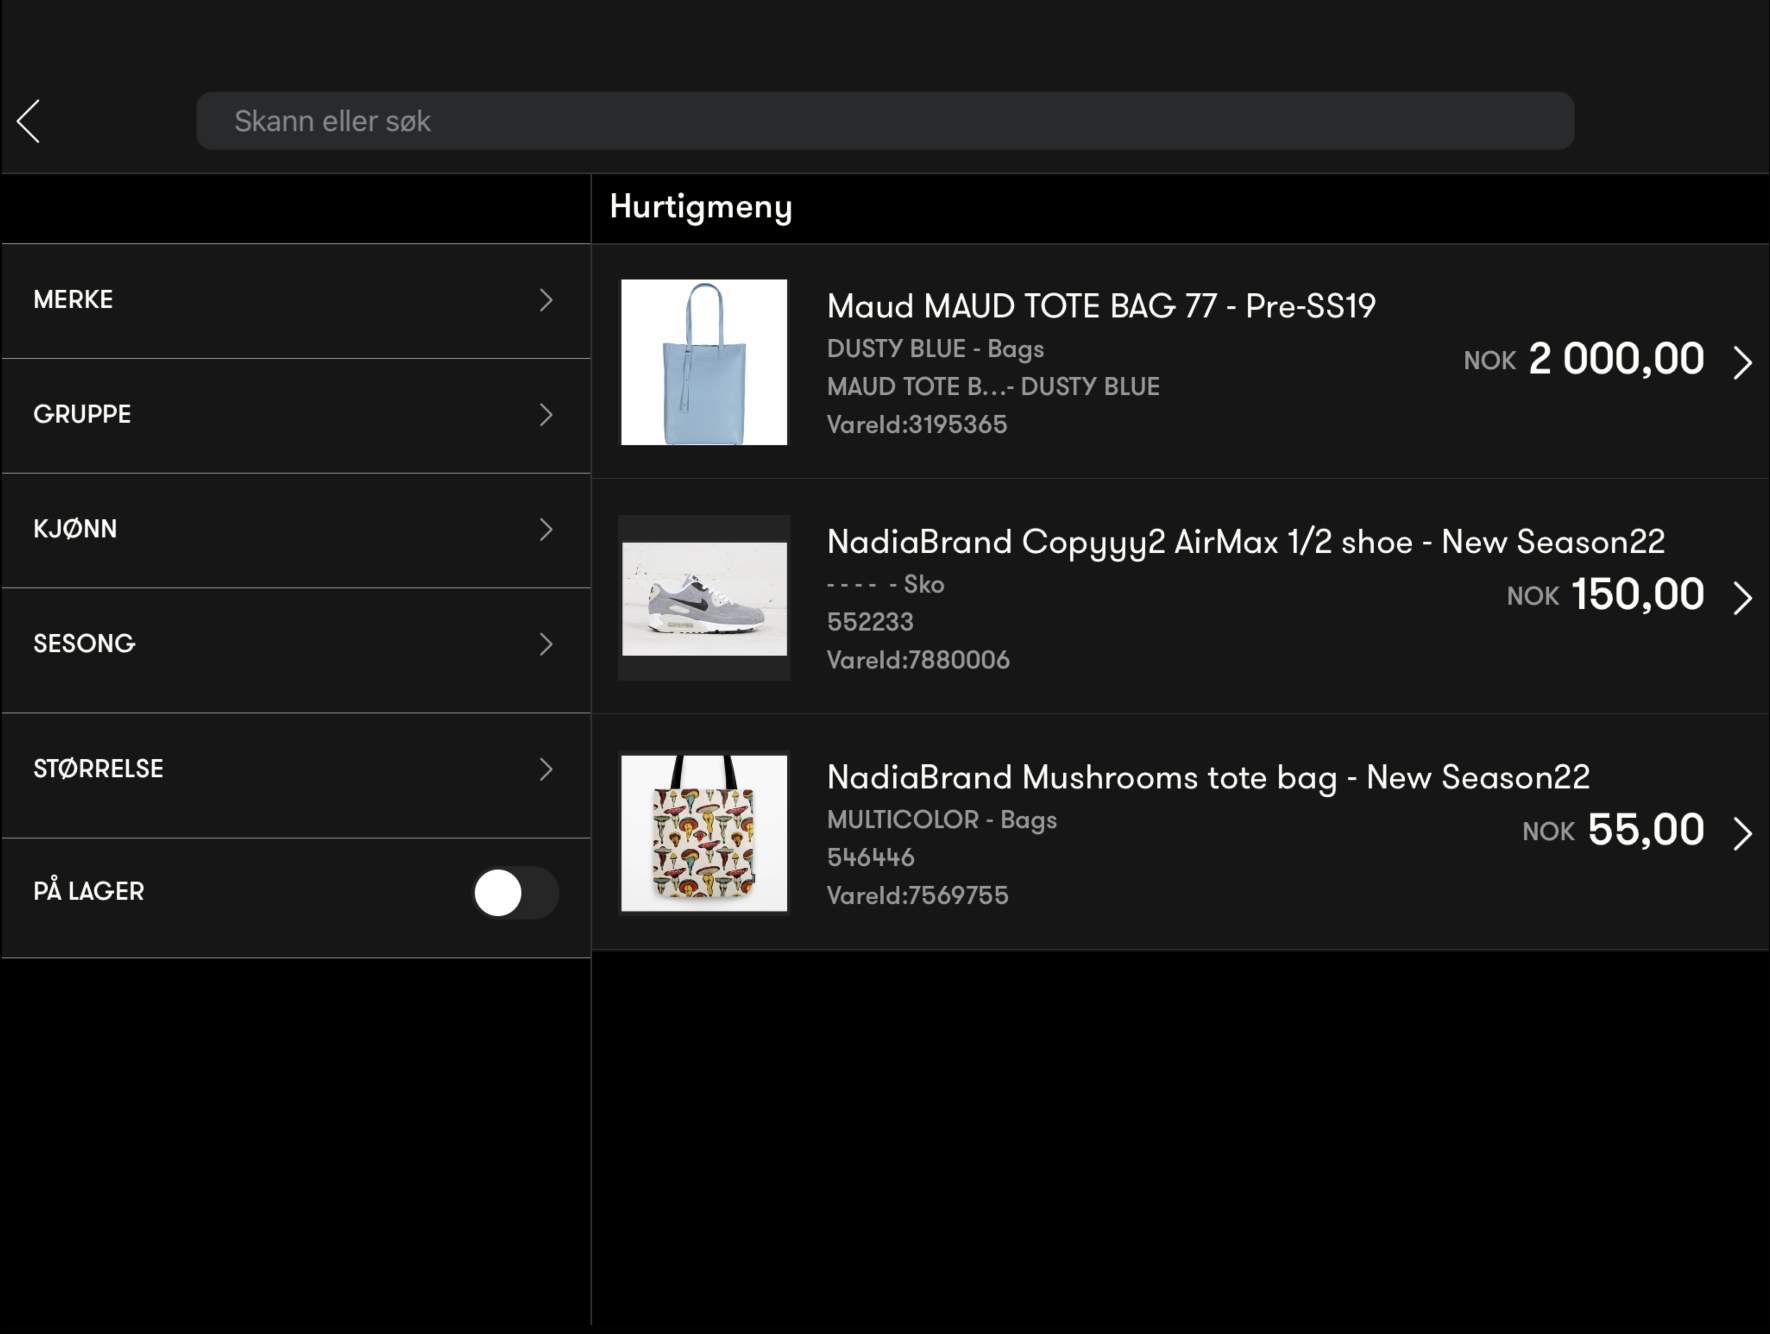Viewport: 1770px width, 1334px height.
Task: Click the NOK 55,00 price
Action: click(x=1614, y=830)
